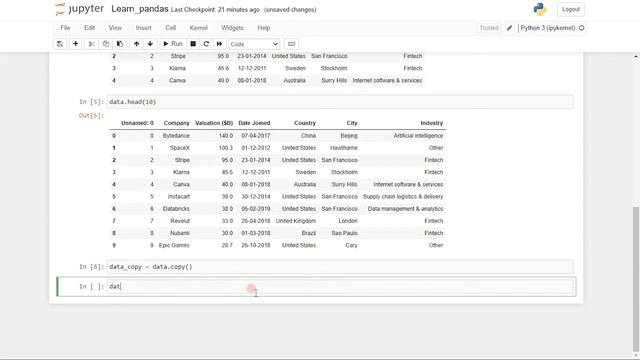Click the Out[5] output prompt
640x360 pixels.
pos(91,116)
